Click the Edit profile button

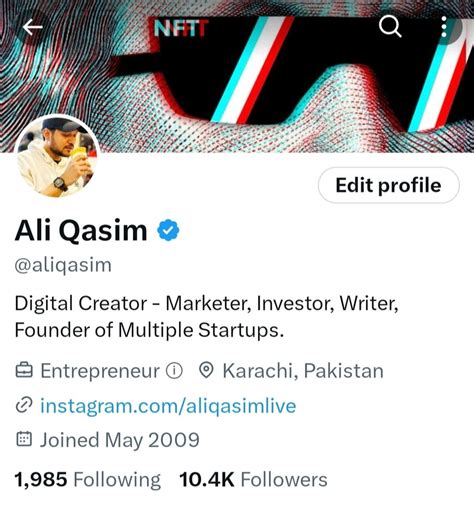coord(389,185)
